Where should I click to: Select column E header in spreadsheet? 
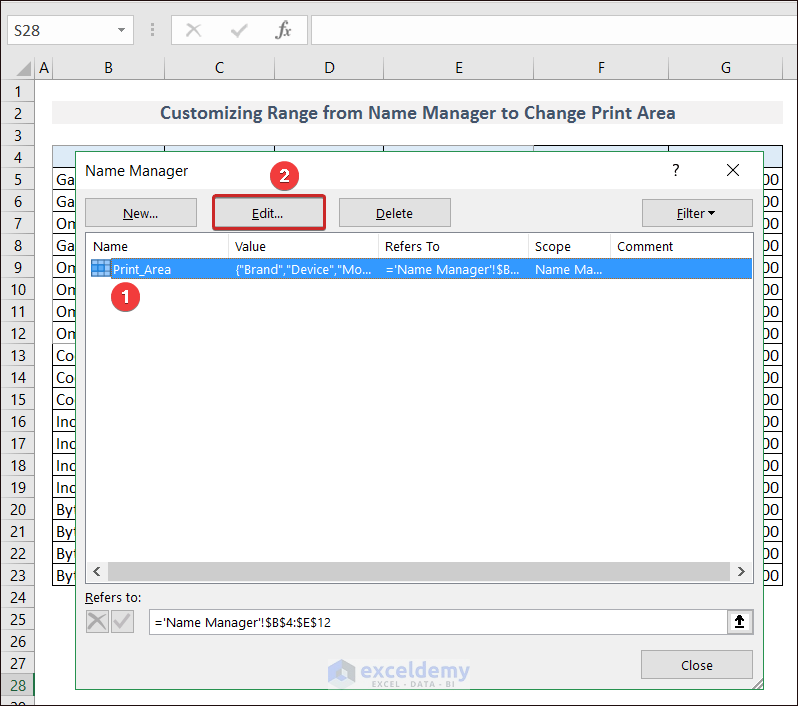(458, 68)
